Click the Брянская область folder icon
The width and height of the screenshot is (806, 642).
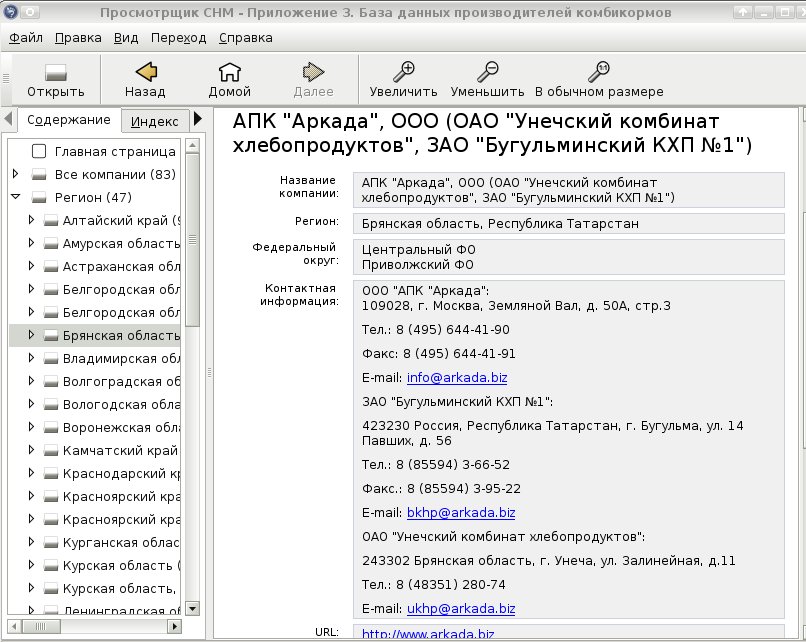point(50,336)
